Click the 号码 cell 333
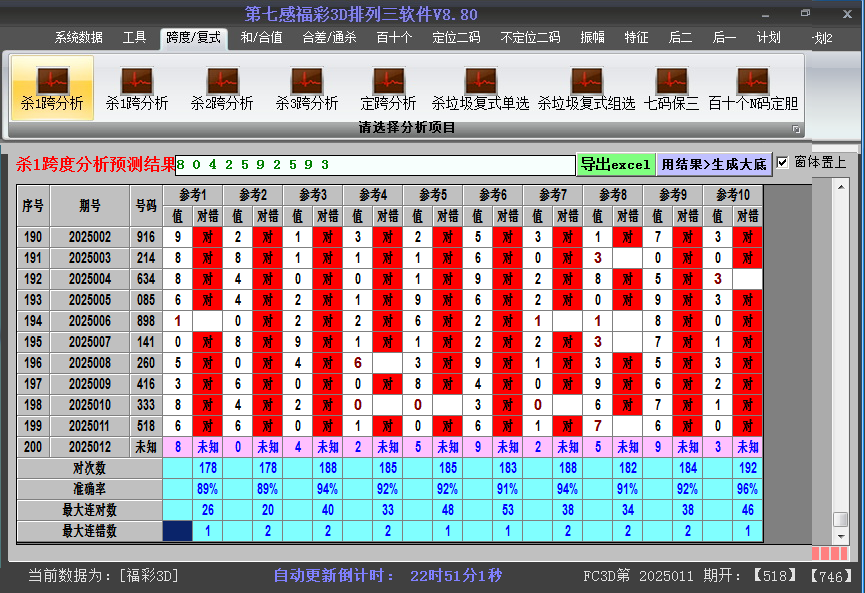This screenshot has width=865, height=593. (146, 405)
